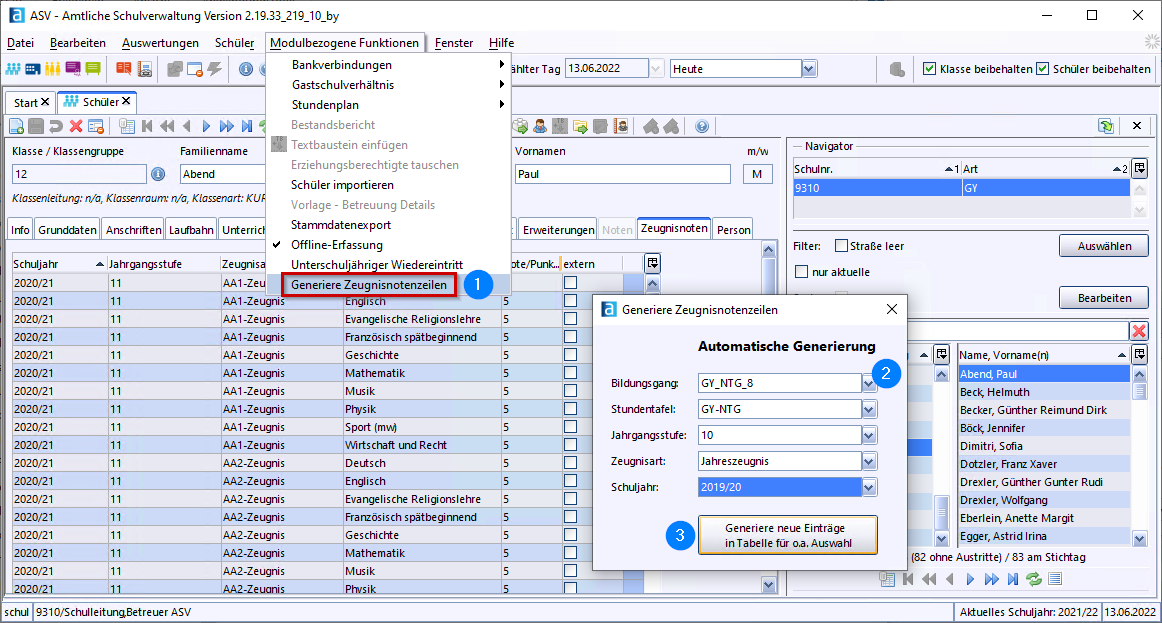Click the dark blue Klassen toolbar icon
1162x623 pixels.
[x=33, y=69]
